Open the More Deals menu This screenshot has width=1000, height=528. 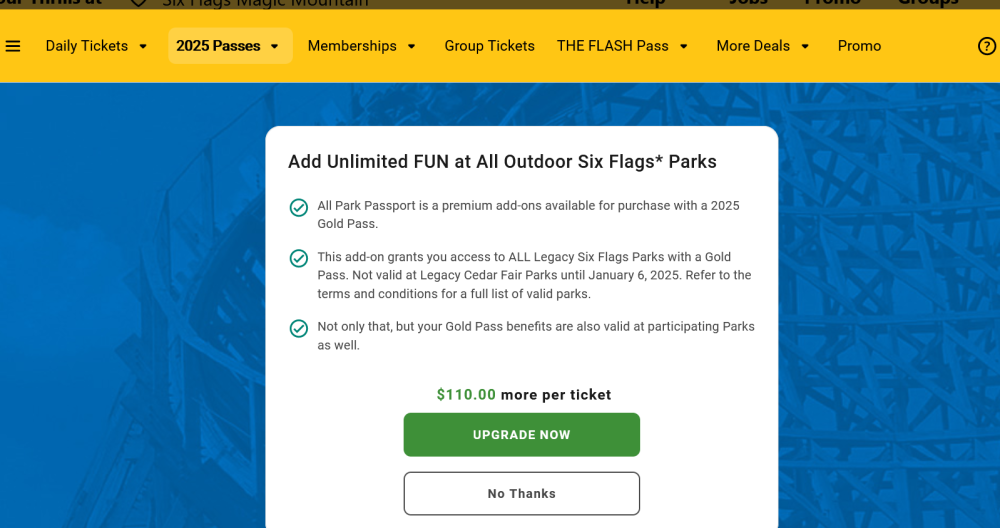click(753, 46)
